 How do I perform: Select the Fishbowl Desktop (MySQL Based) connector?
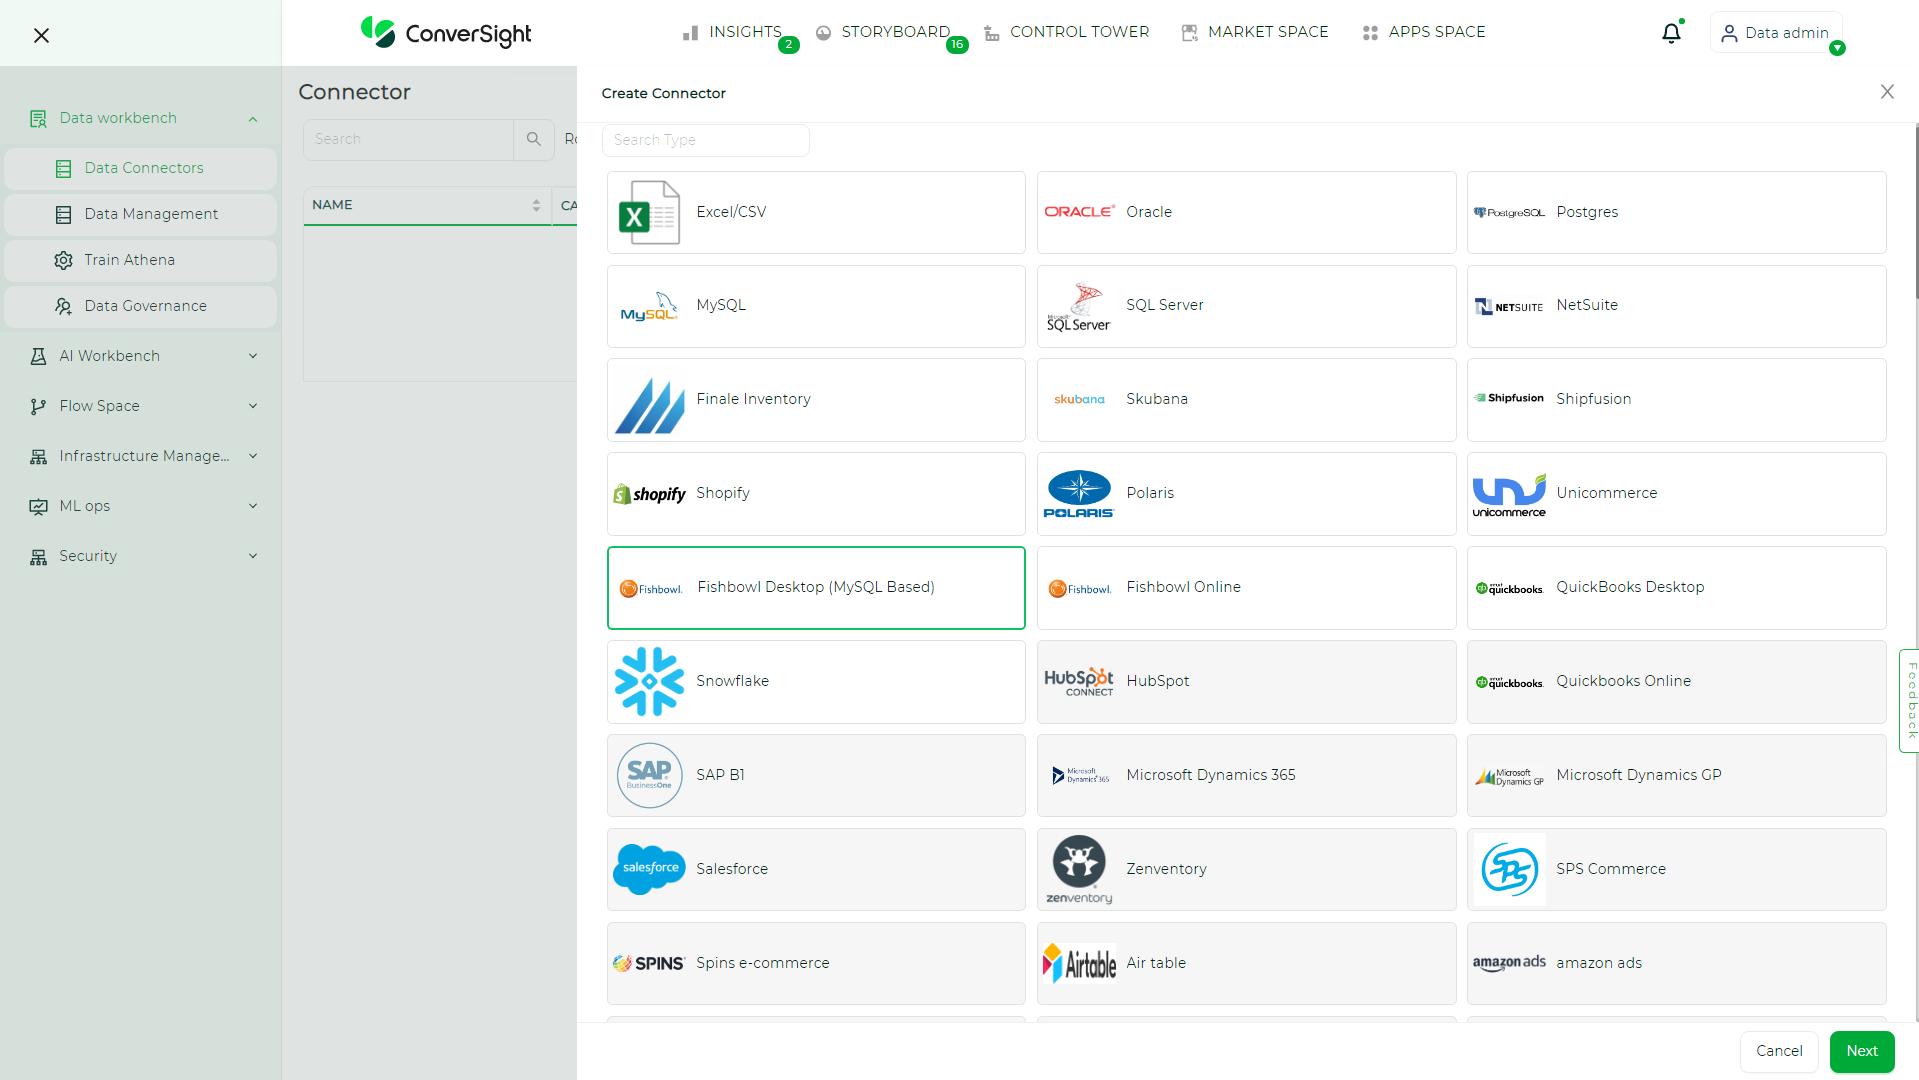click(815, 588)
